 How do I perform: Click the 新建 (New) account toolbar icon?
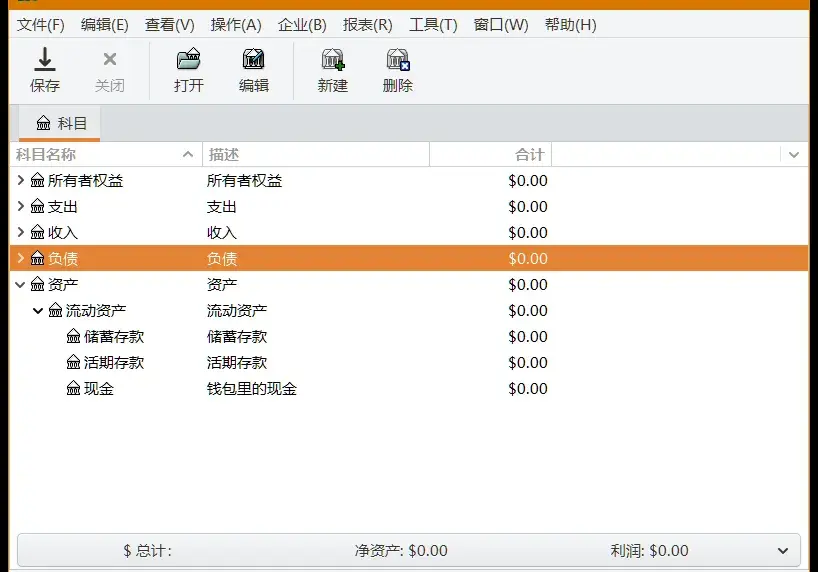click(333, 59)
